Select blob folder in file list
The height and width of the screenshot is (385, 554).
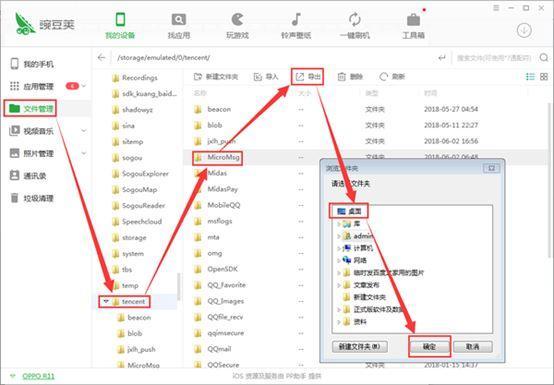tap(208, 125)
